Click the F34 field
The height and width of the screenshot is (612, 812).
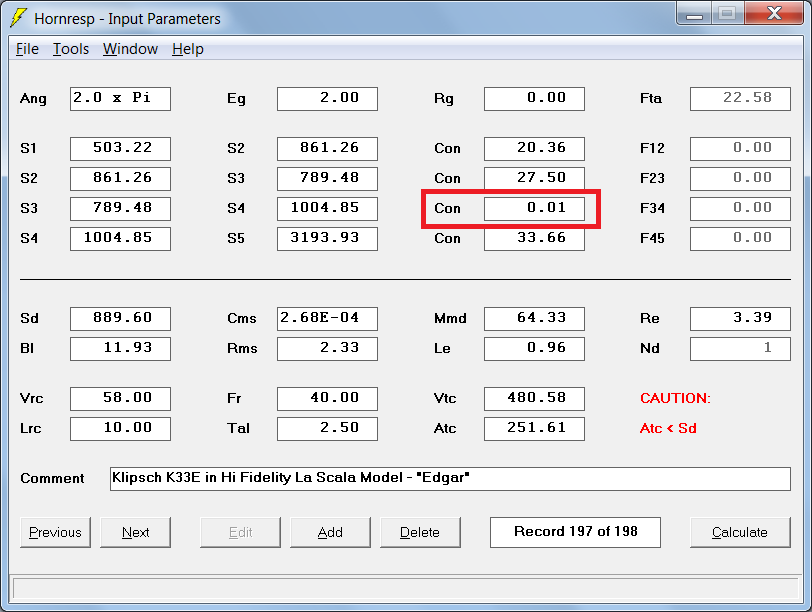pos(741,209)
